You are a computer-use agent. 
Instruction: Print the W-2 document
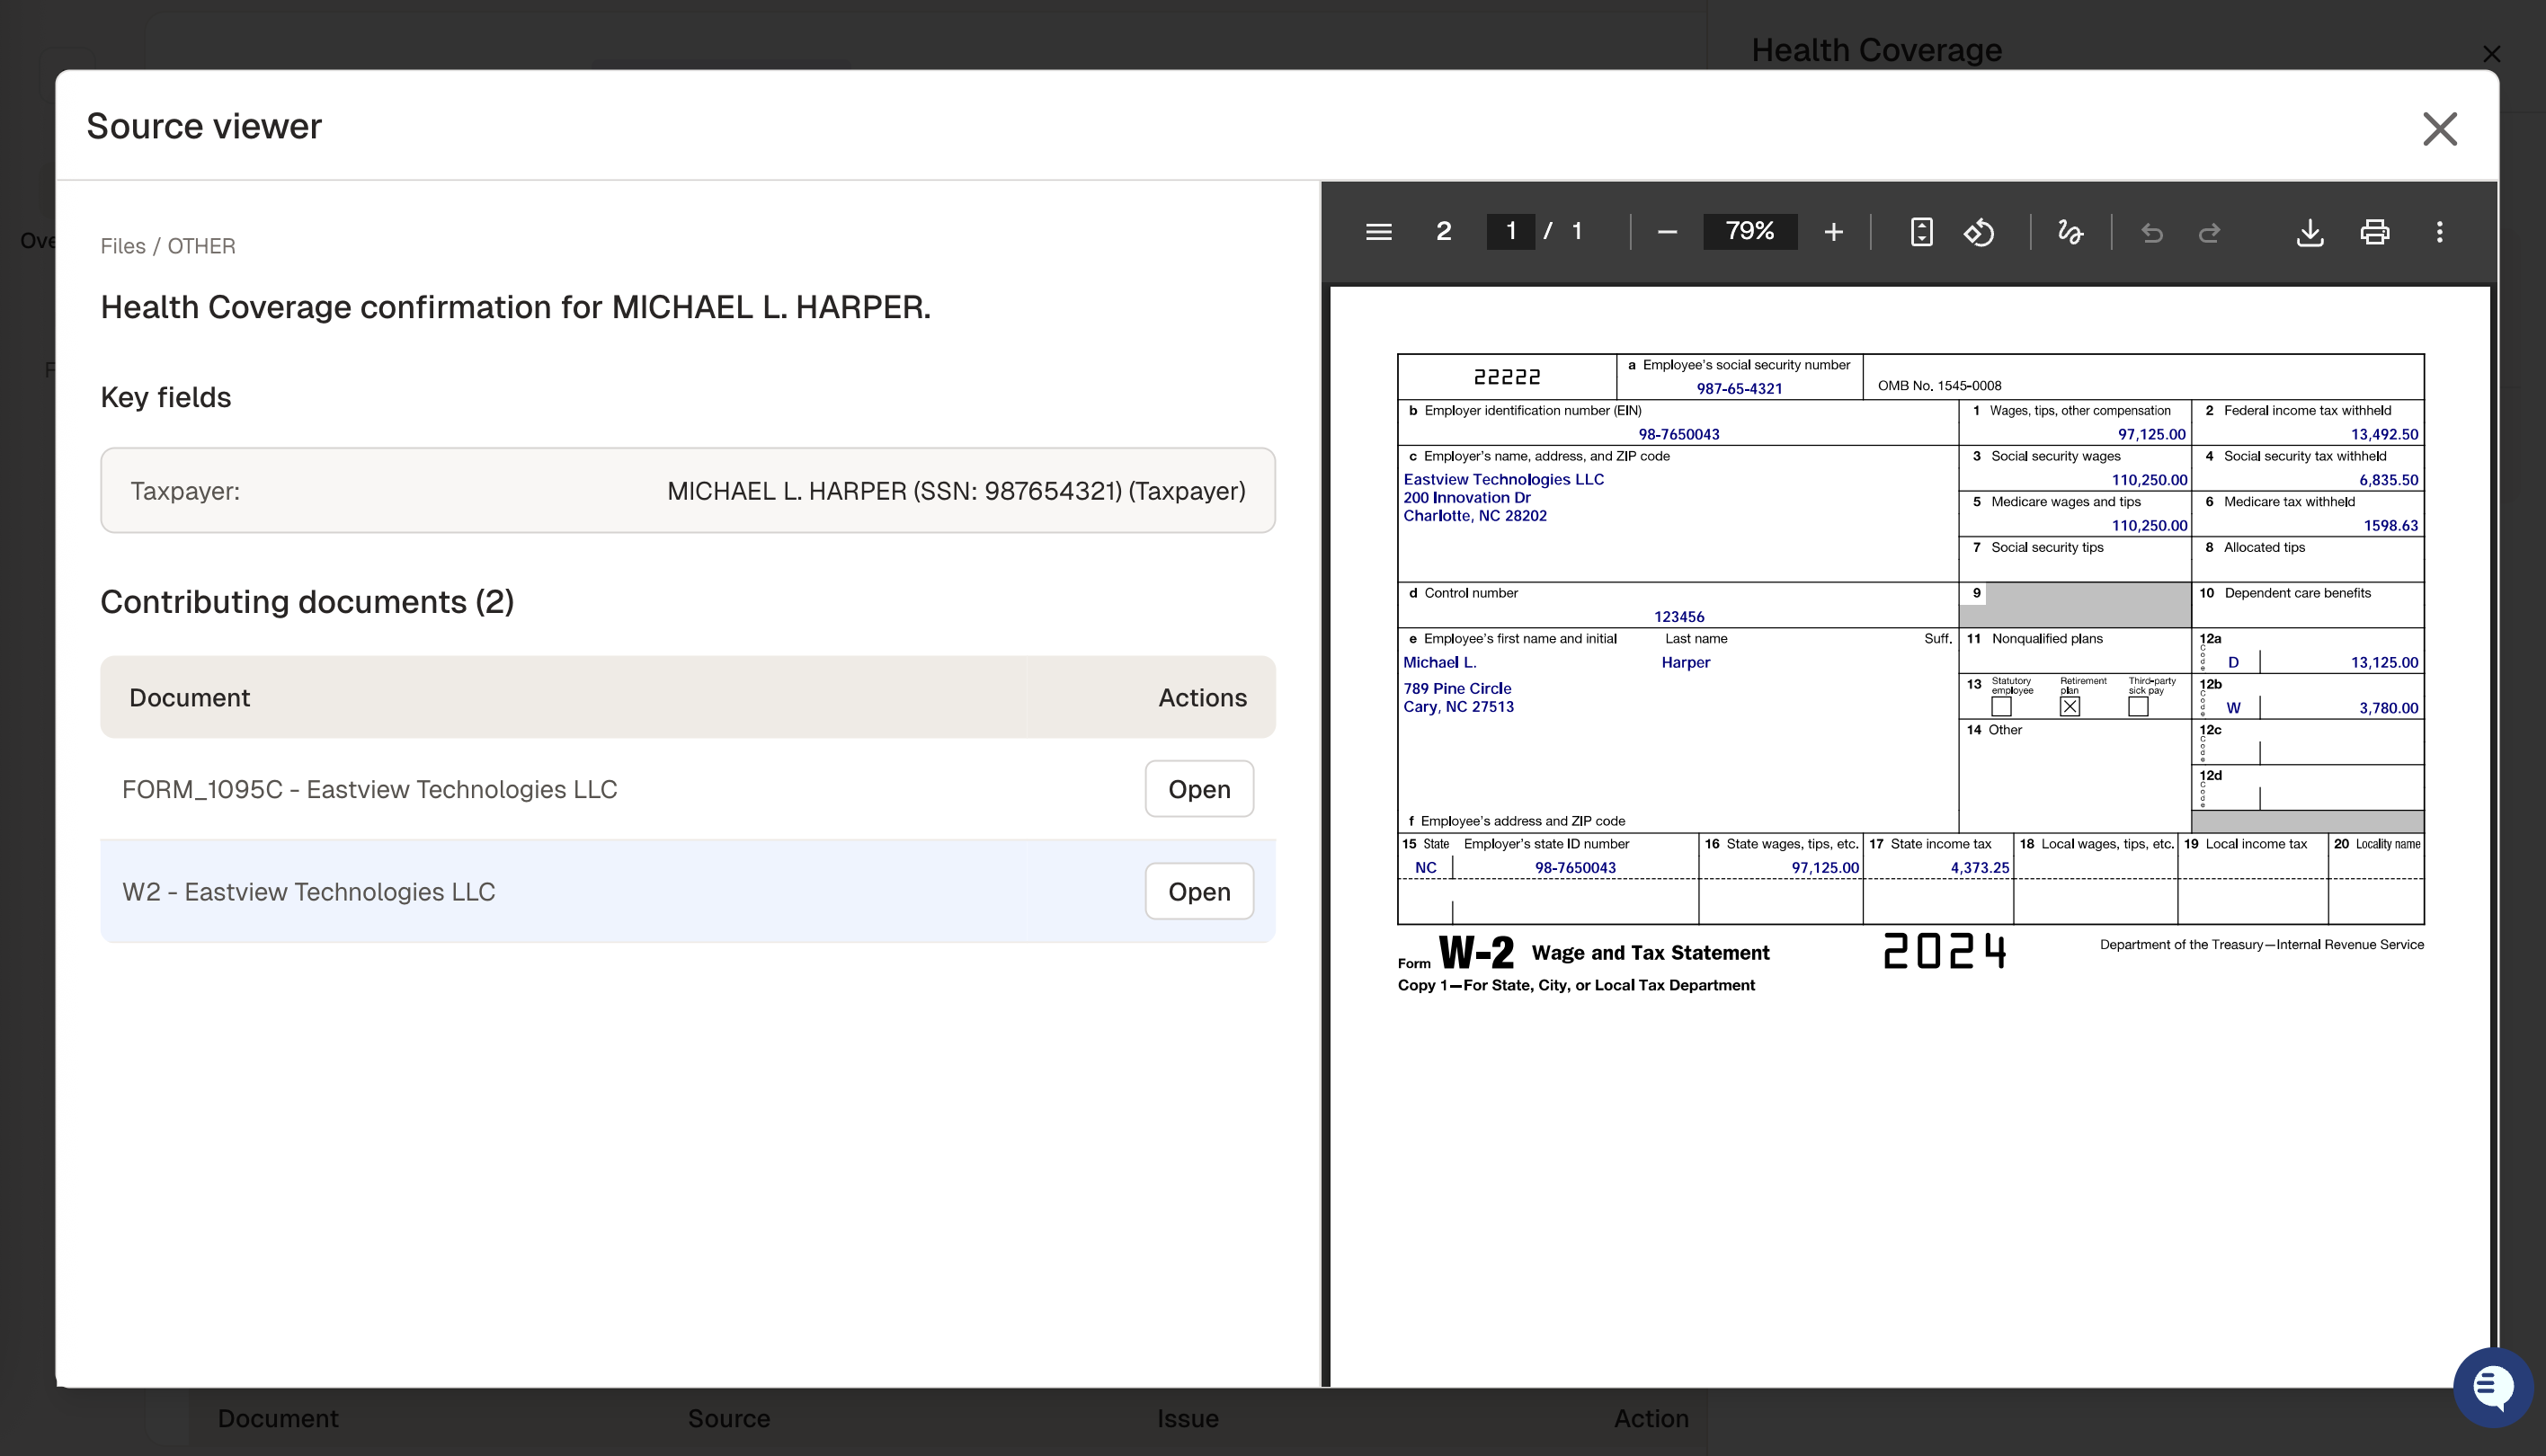coord(2374,232)
